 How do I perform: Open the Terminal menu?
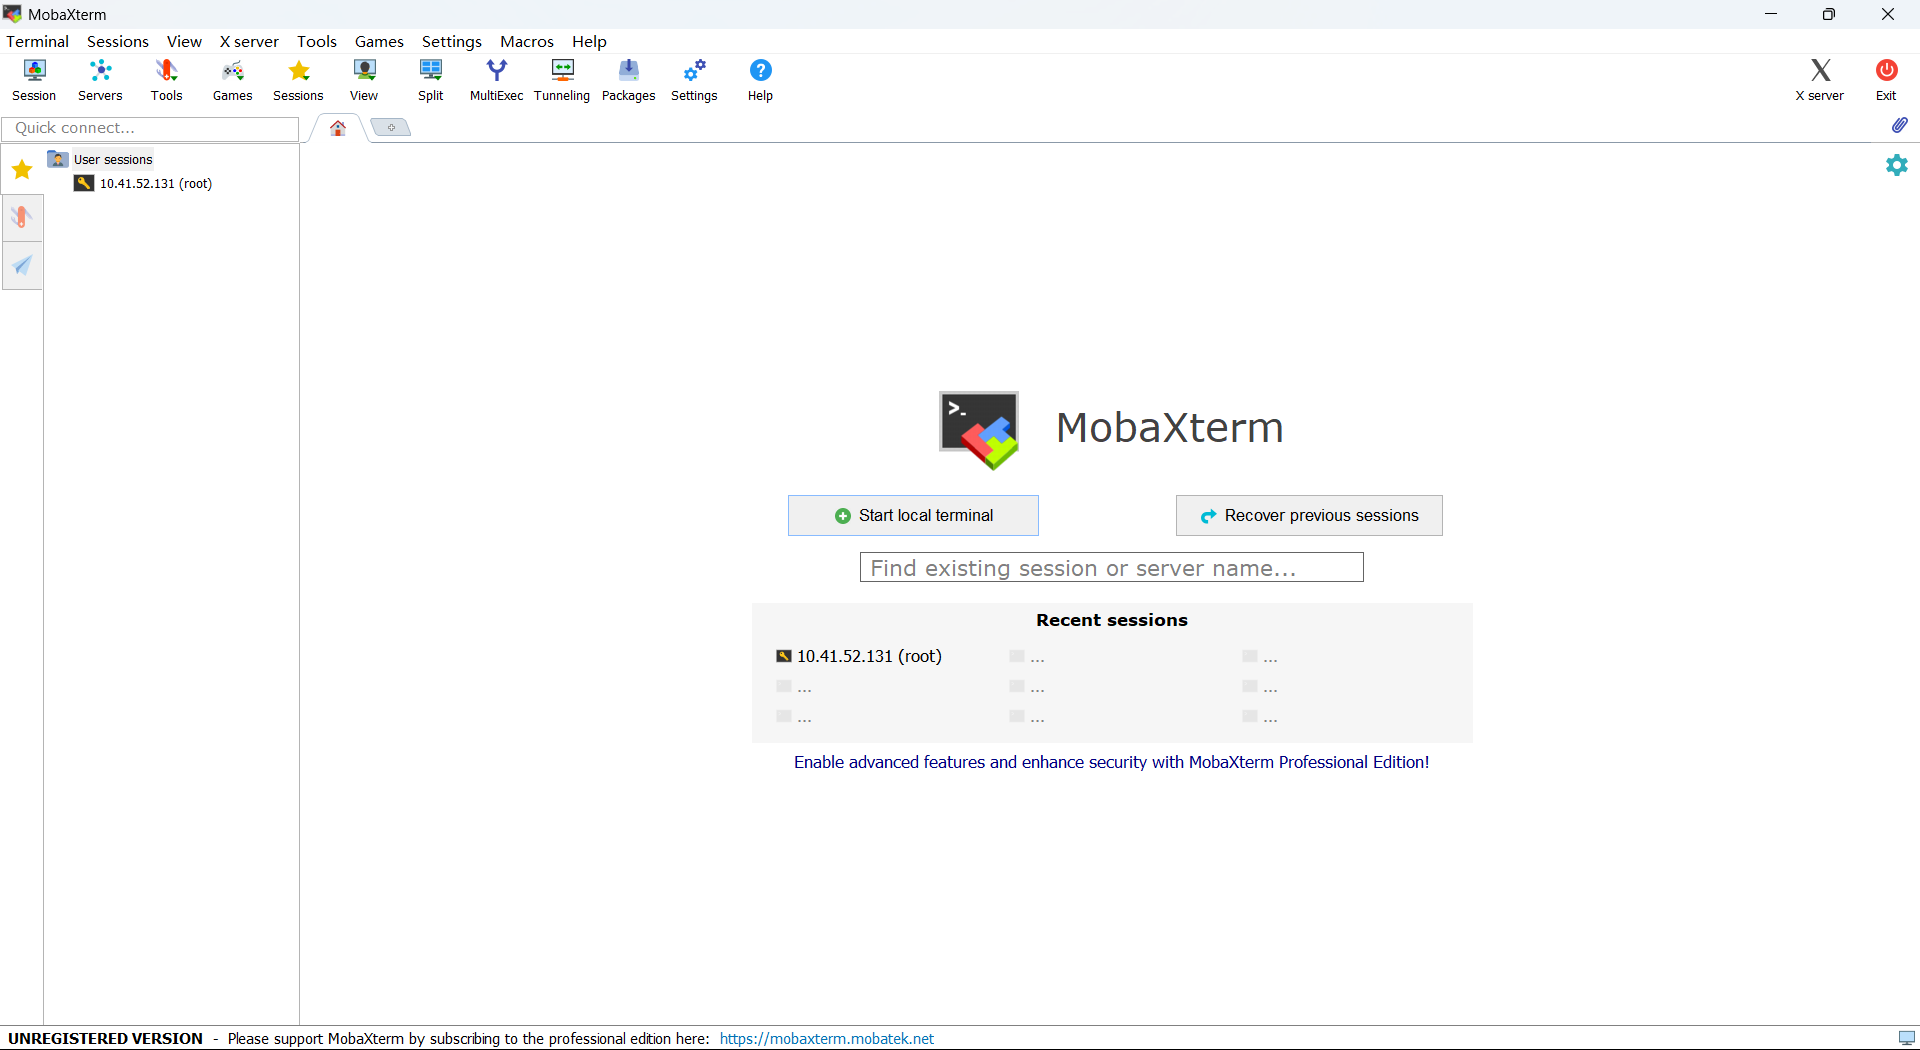(x=38, y=41)
